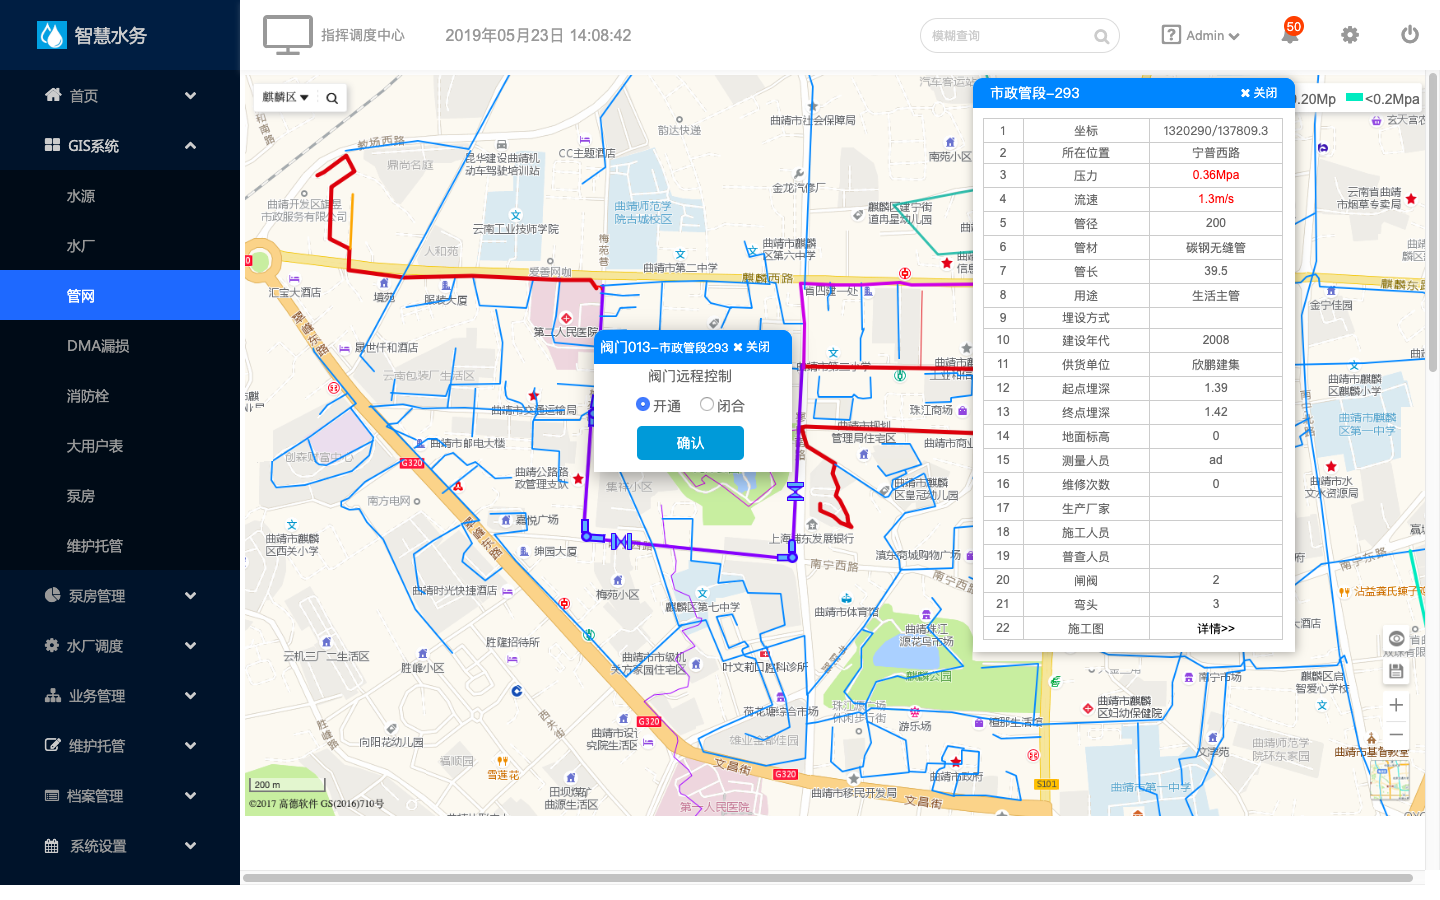1440x900 pixels.
Task: Click the monitor icon beside 指挥调度中心
Action: [x=287, y=35]
